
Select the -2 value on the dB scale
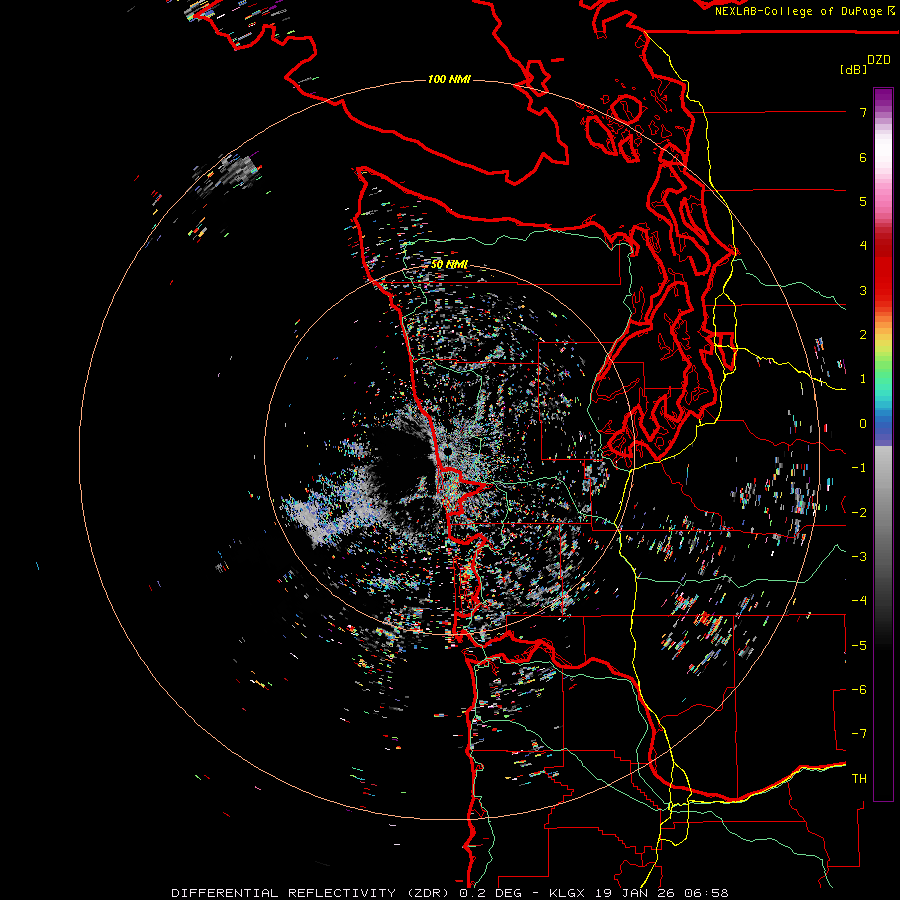(x=859, y=512)
